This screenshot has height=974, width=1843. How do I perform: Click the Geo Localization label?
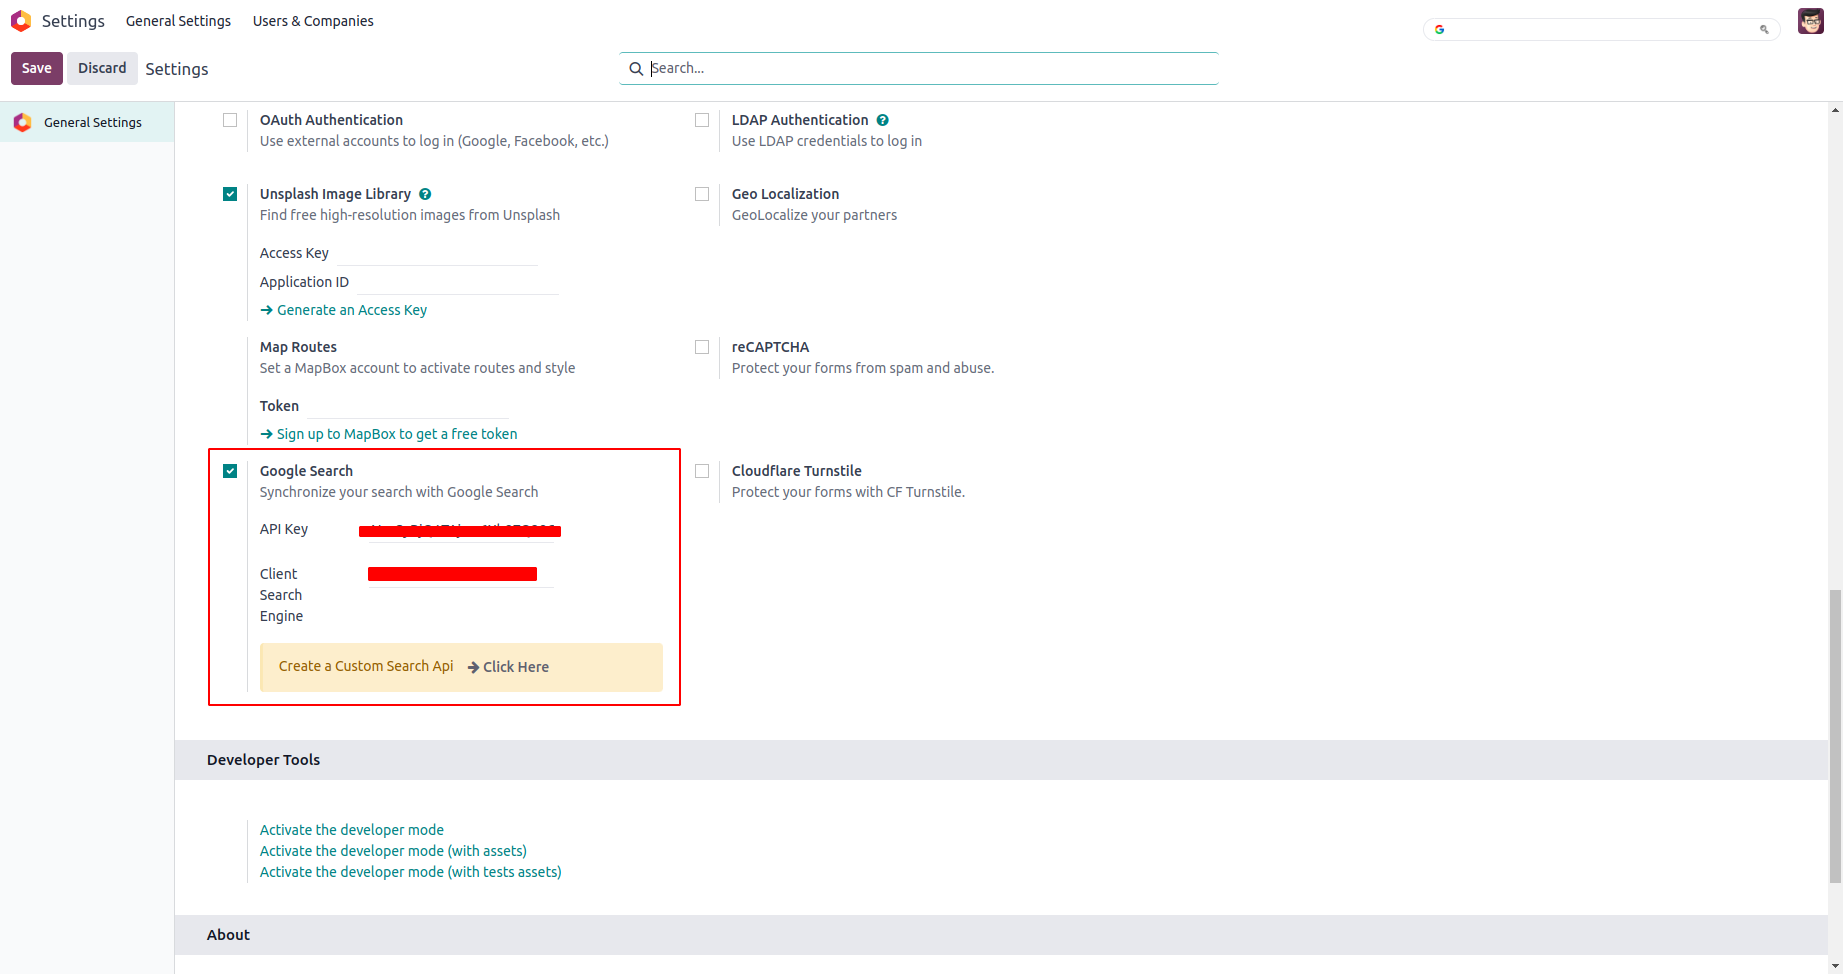coord(785,194)
